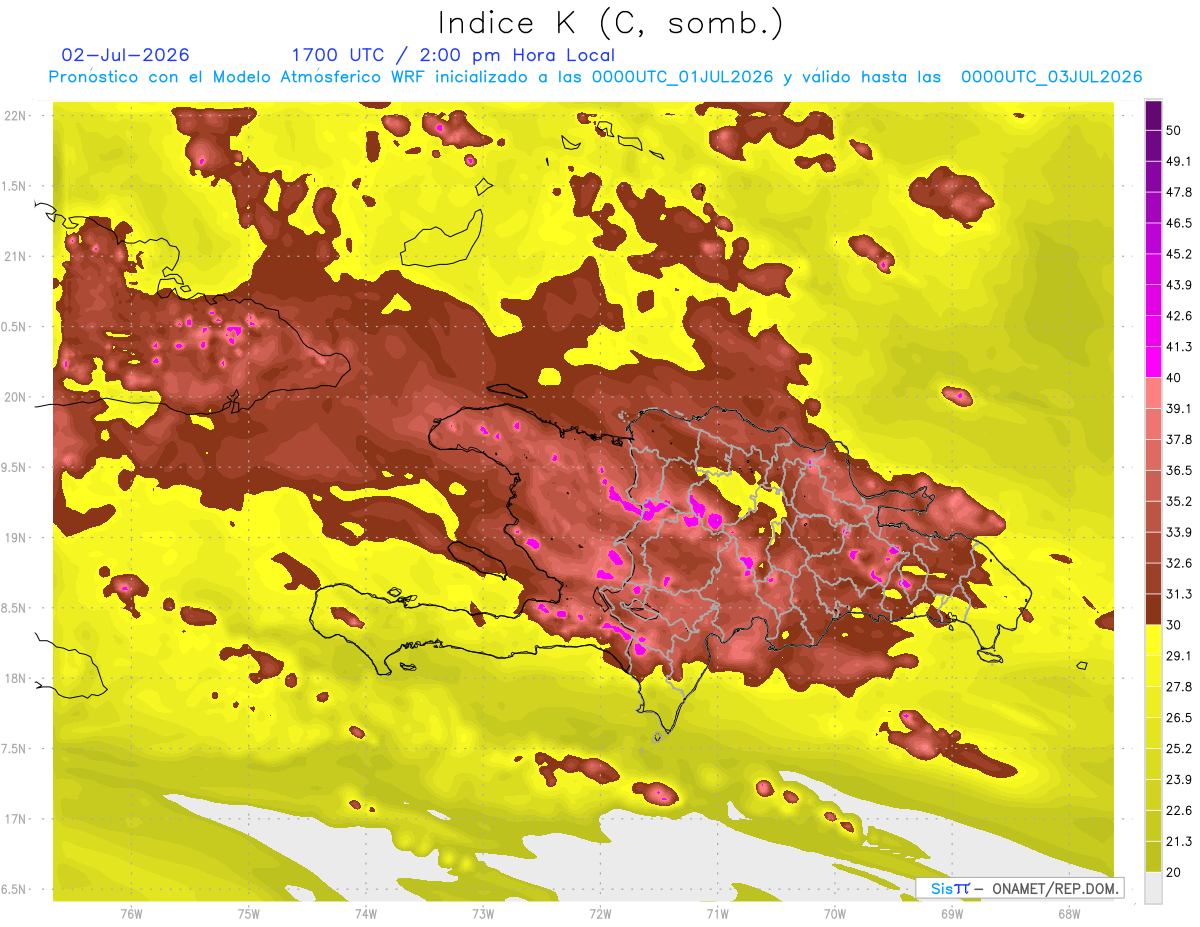
Task: Pick the bright yellow swatch between 29.1 and 30
Action: (x=1154, y=640)
